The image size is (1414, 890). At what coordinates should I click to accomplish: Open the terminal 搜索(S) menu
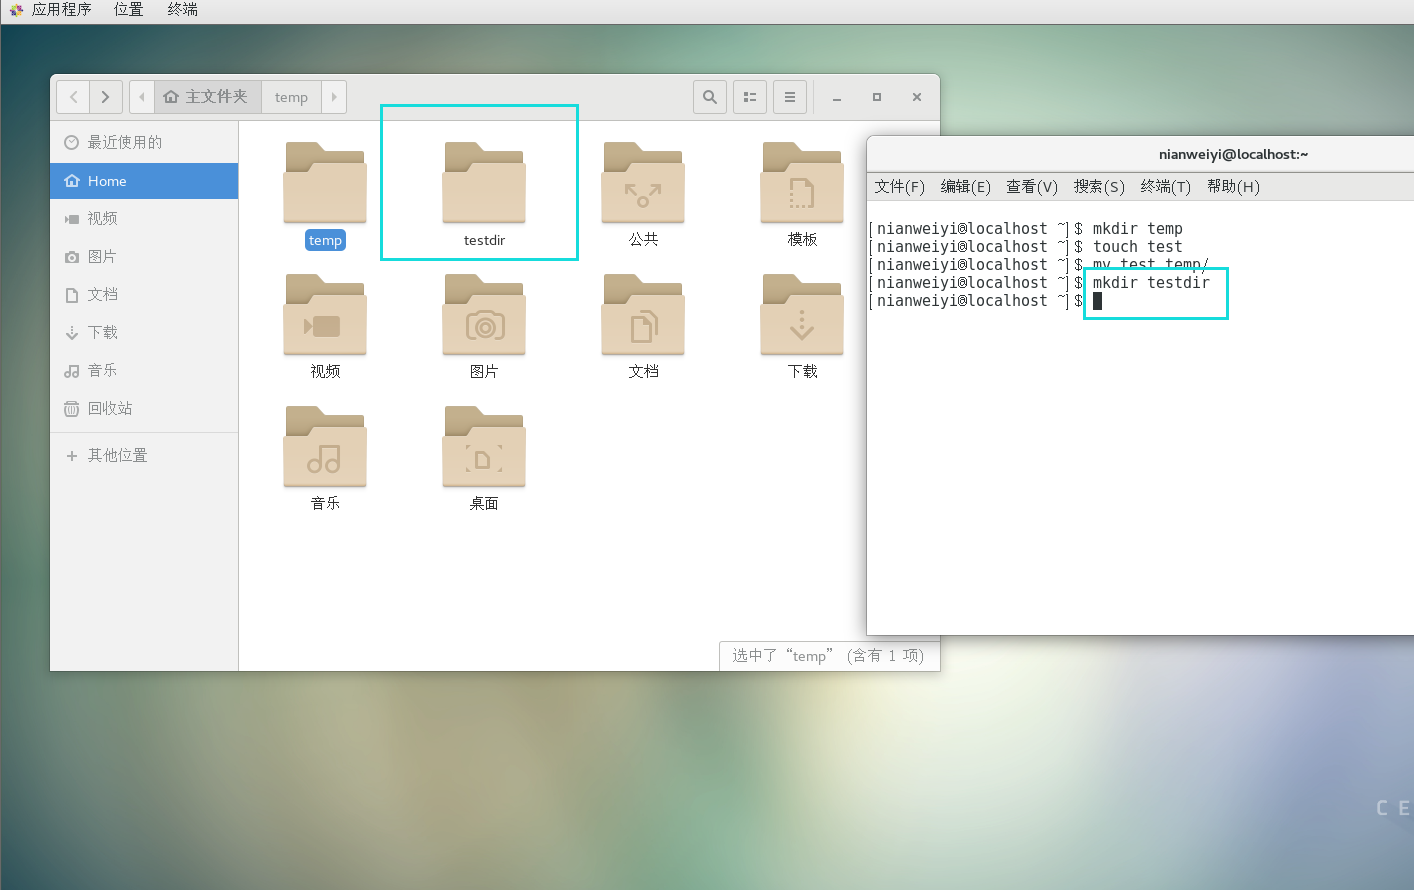click(1099, 186)
